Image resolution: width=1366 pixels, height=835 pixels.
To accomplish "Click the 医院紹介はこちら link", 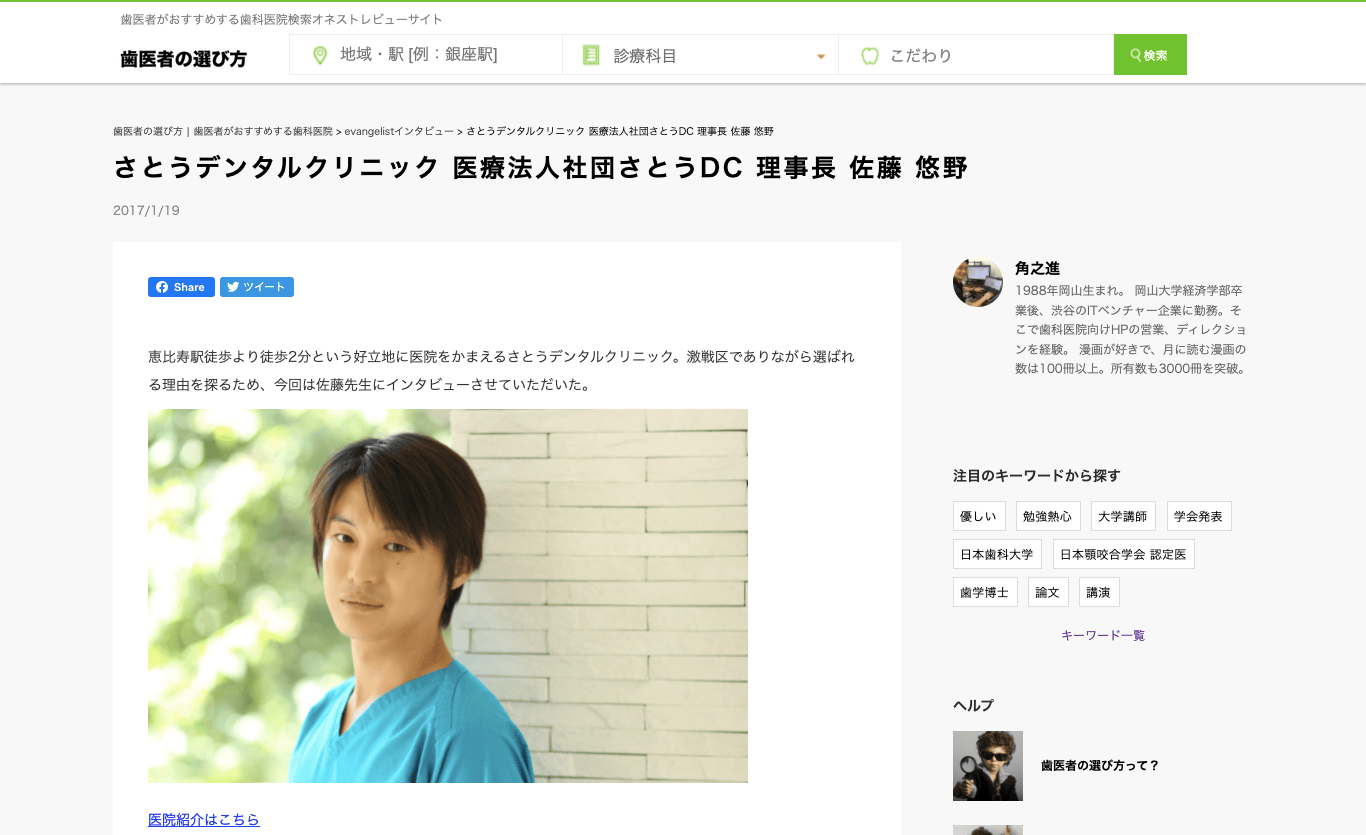I will [x=204, y=820].
